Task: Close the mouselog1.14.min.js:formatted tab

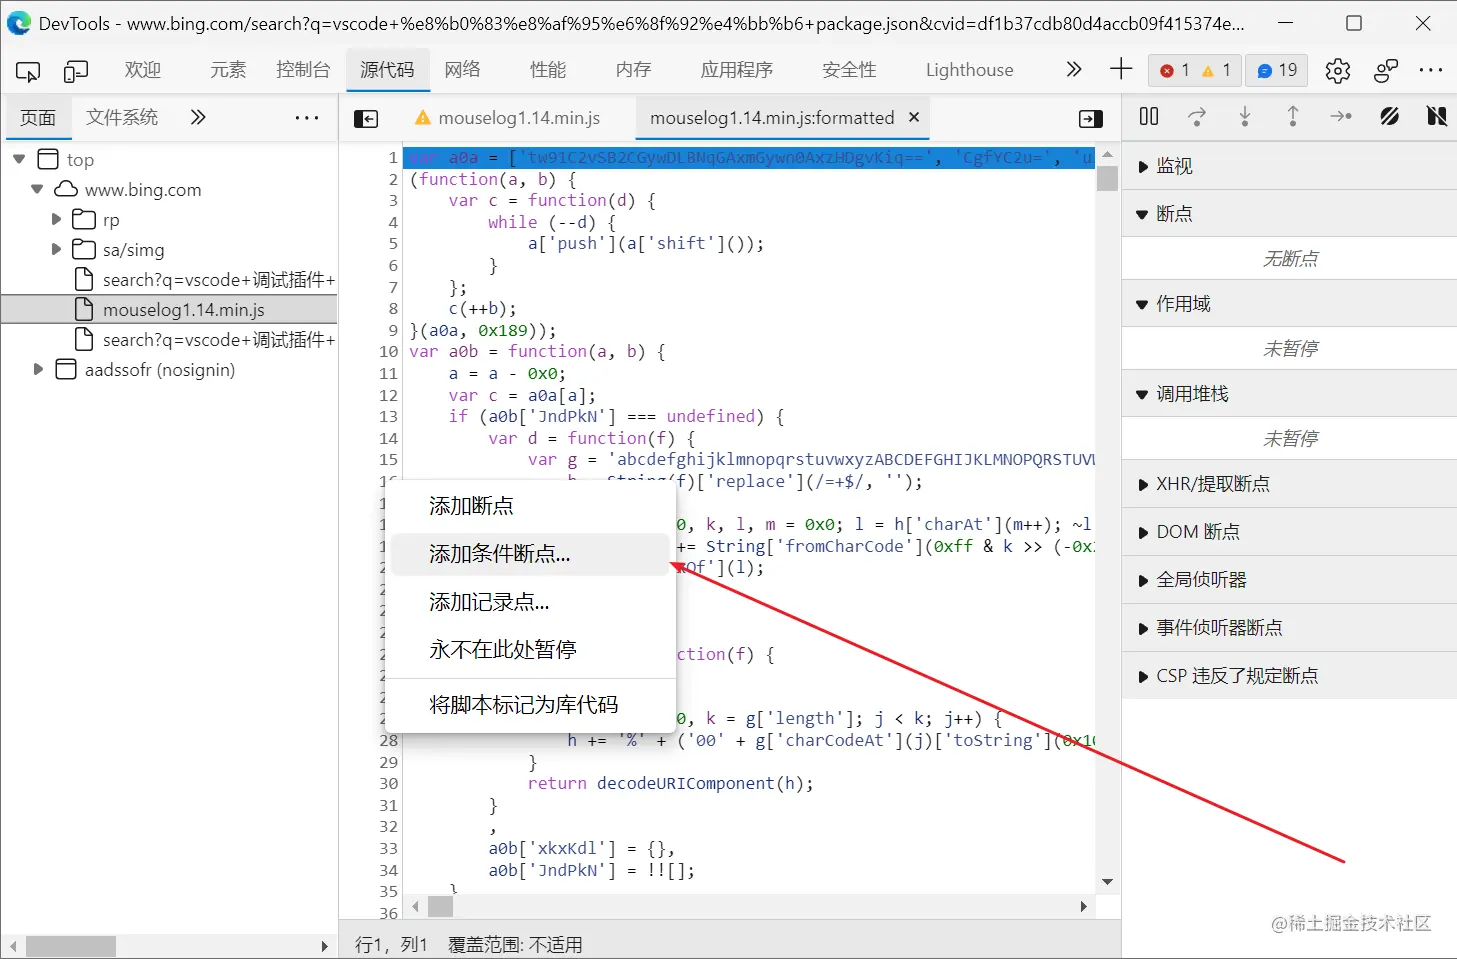Action: point(914,117)
